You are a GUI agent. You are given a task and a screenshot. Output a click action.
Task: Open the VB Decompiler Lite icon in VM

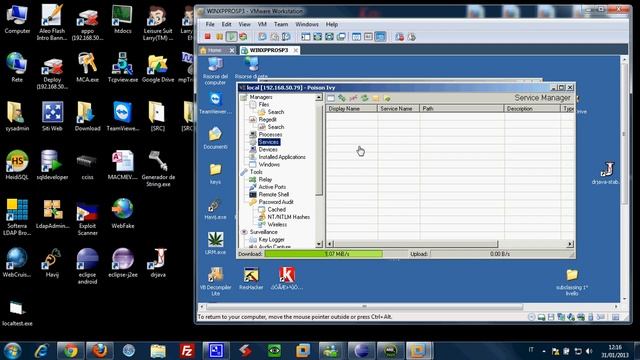point(216,282)
